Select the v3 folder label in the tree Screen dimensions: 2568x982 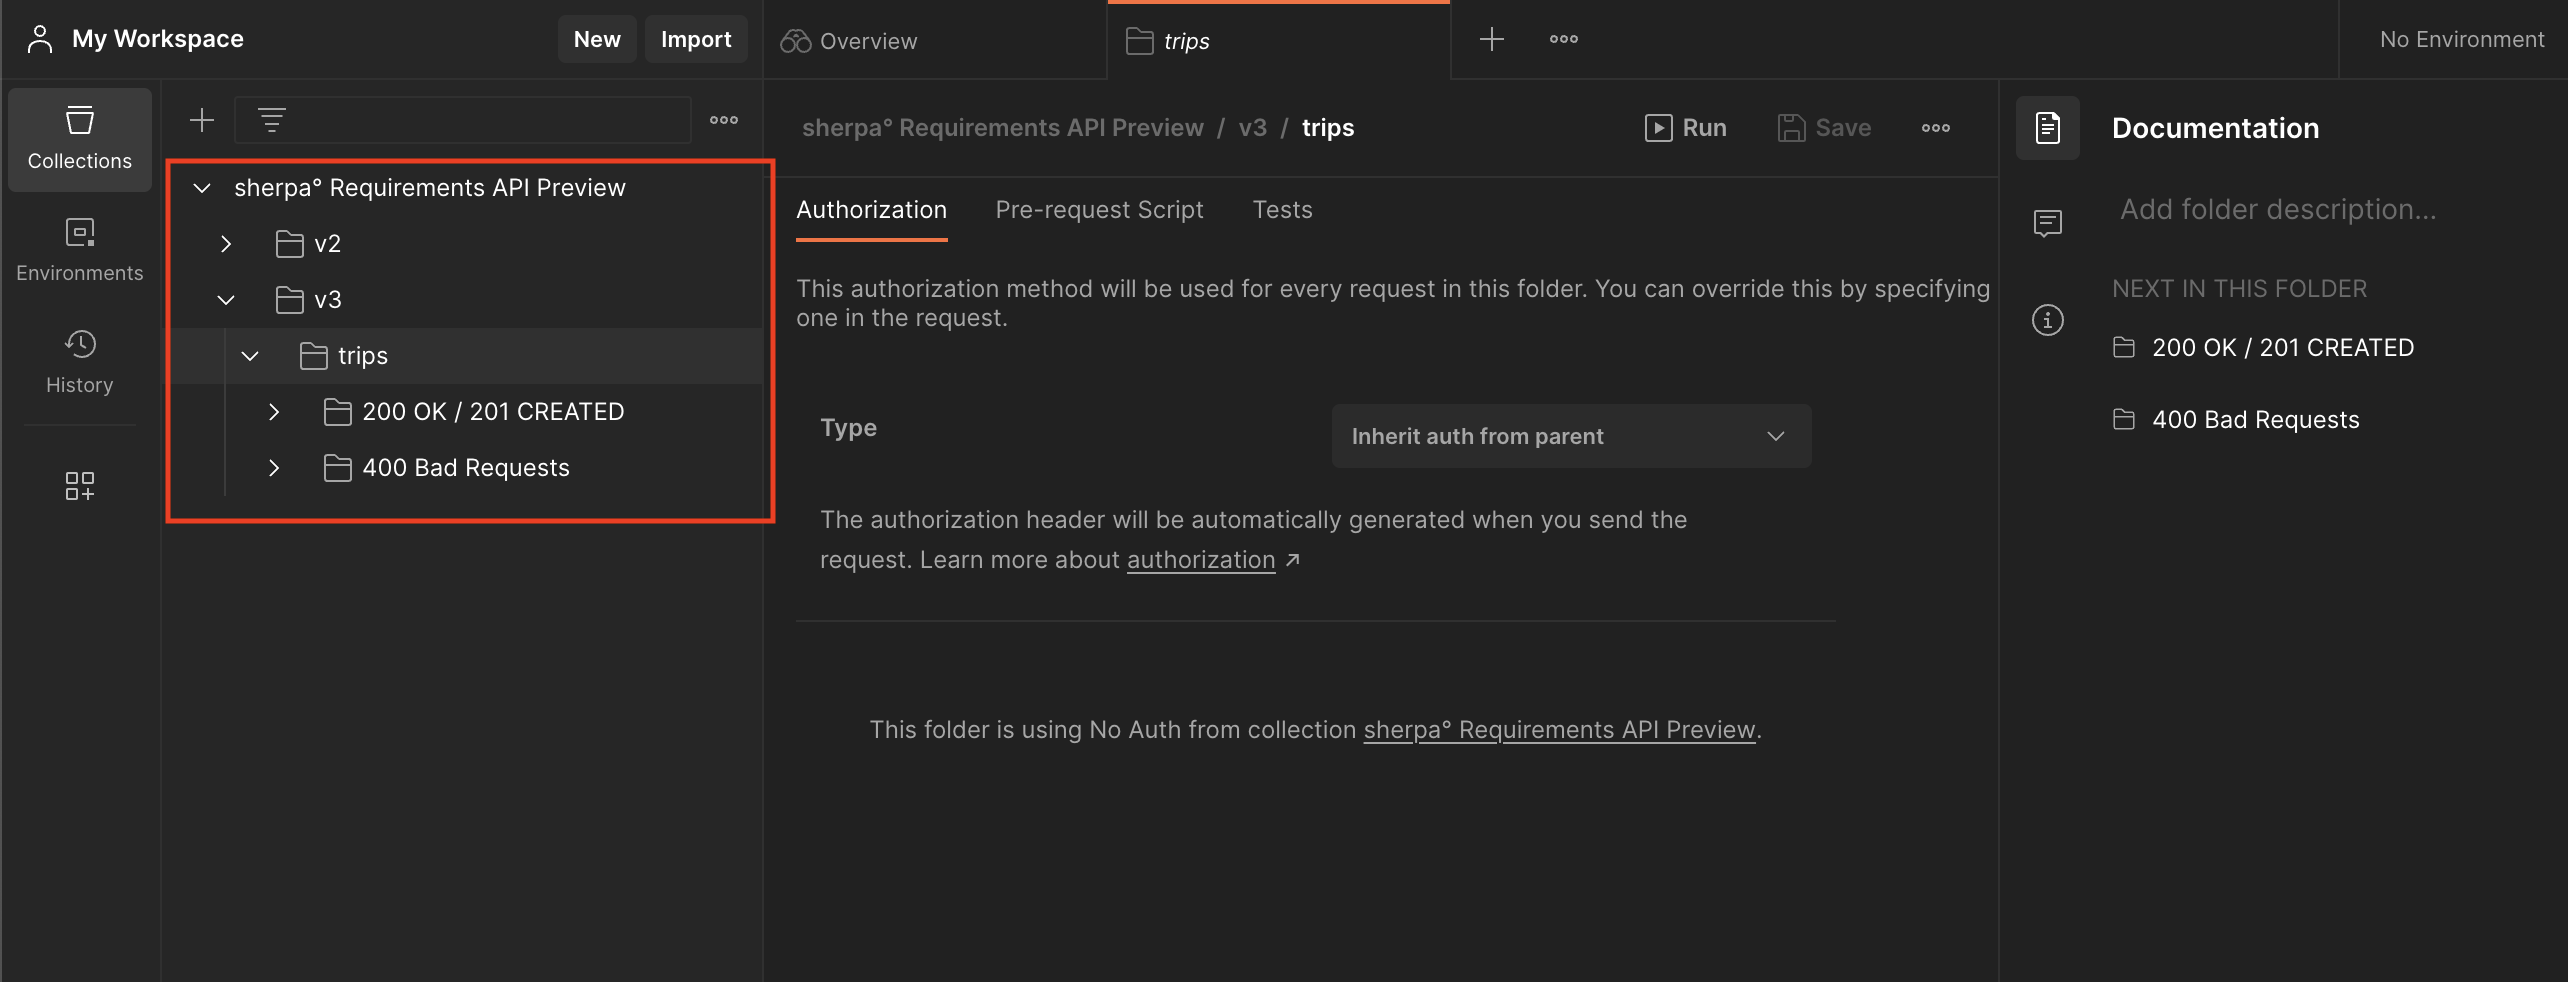327,300
